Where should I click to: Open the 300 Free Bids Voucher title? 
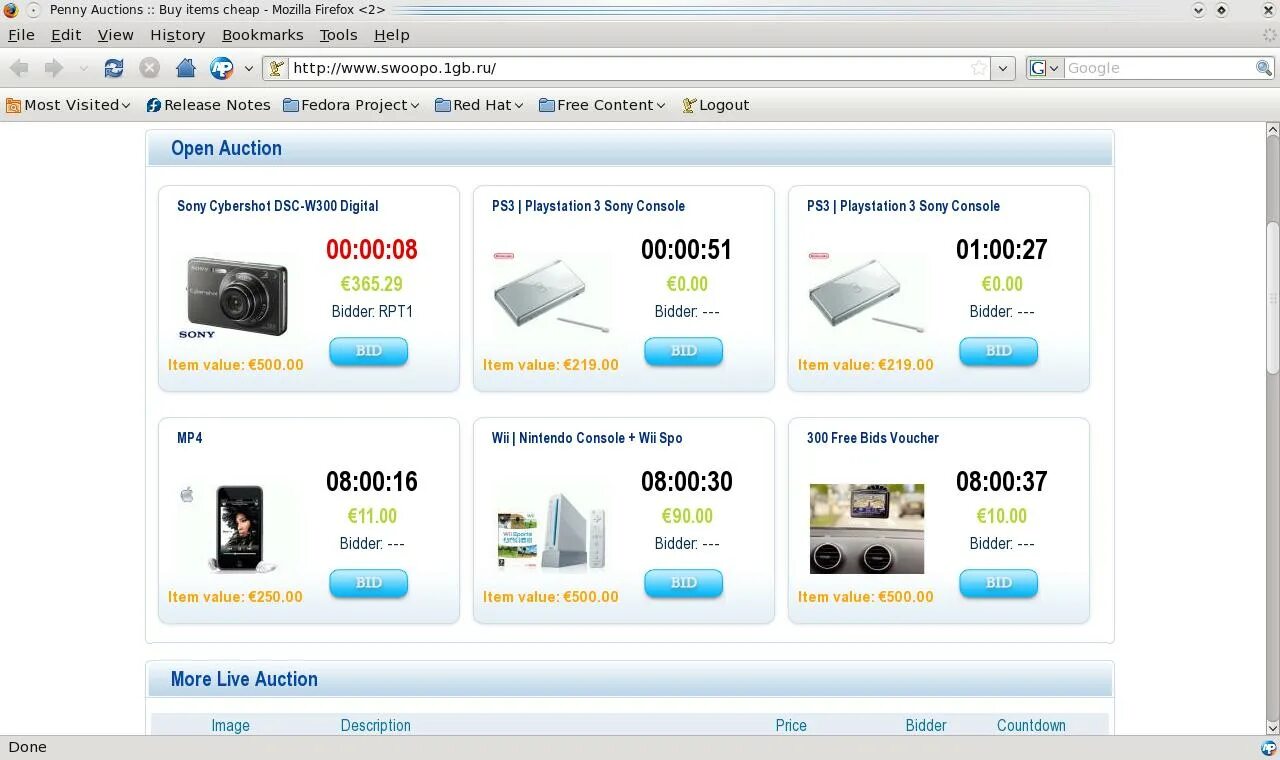873,438
